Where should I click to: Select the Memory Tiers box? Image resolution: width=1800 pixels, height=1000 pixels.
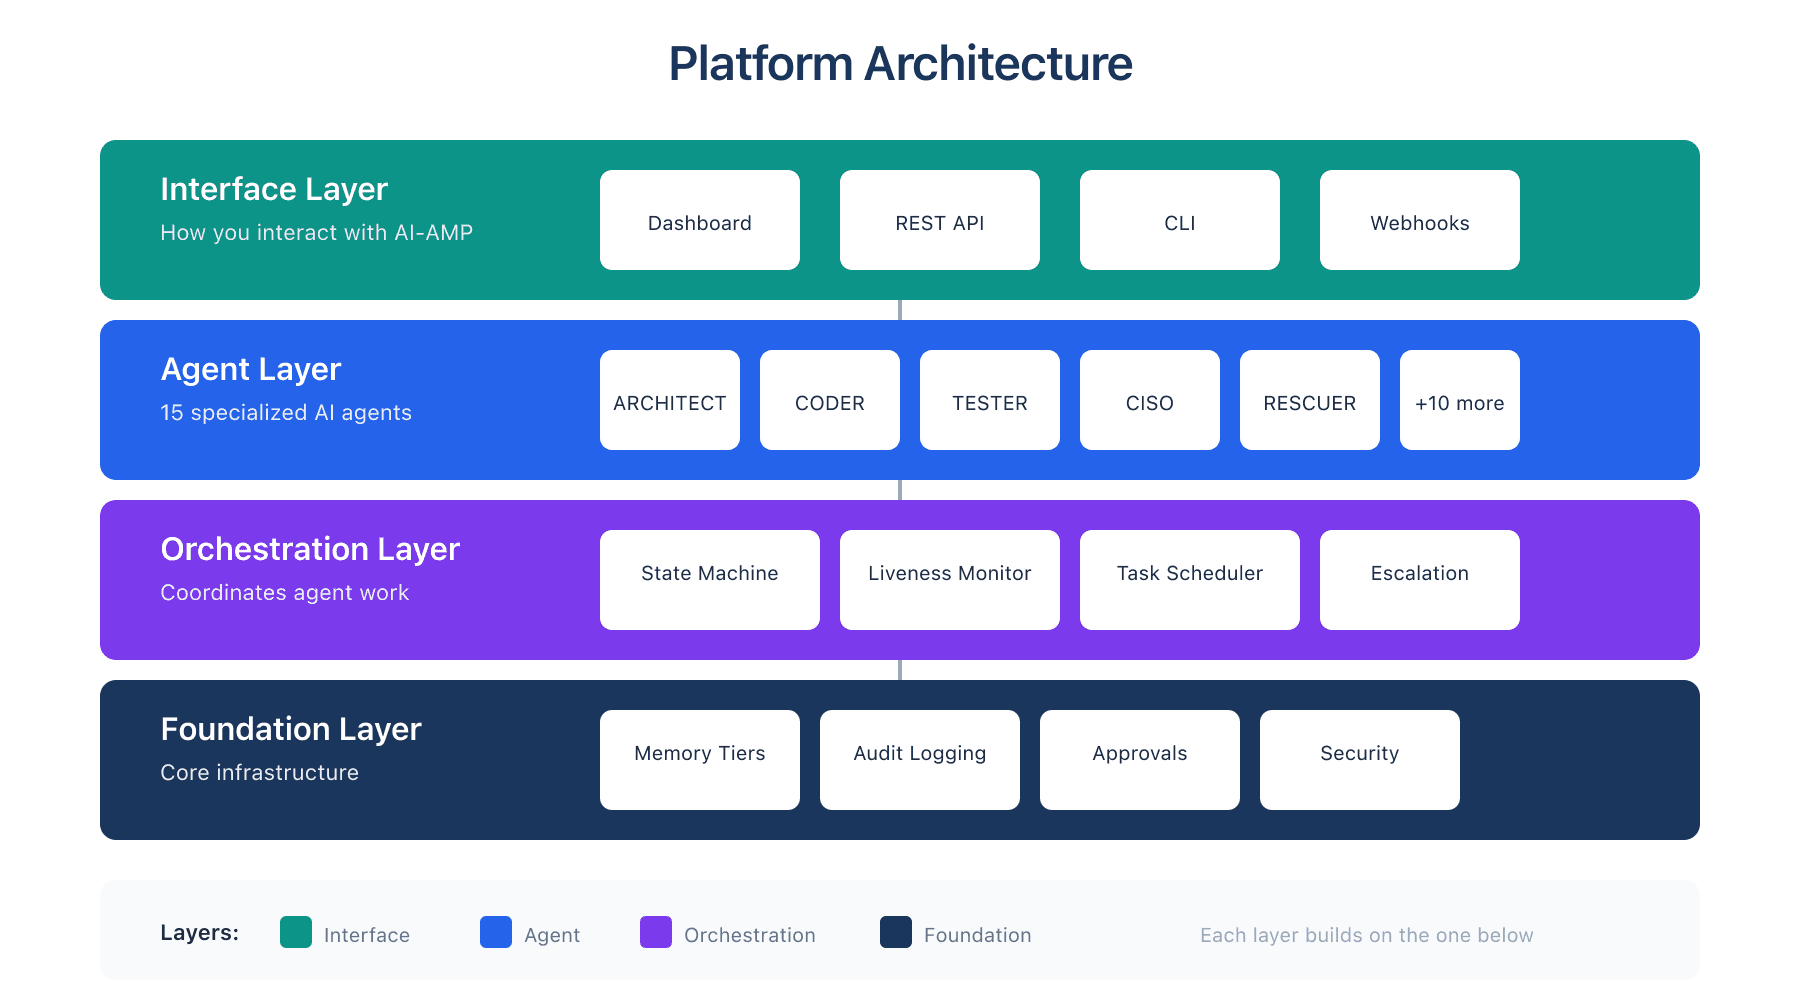[699, 759]
